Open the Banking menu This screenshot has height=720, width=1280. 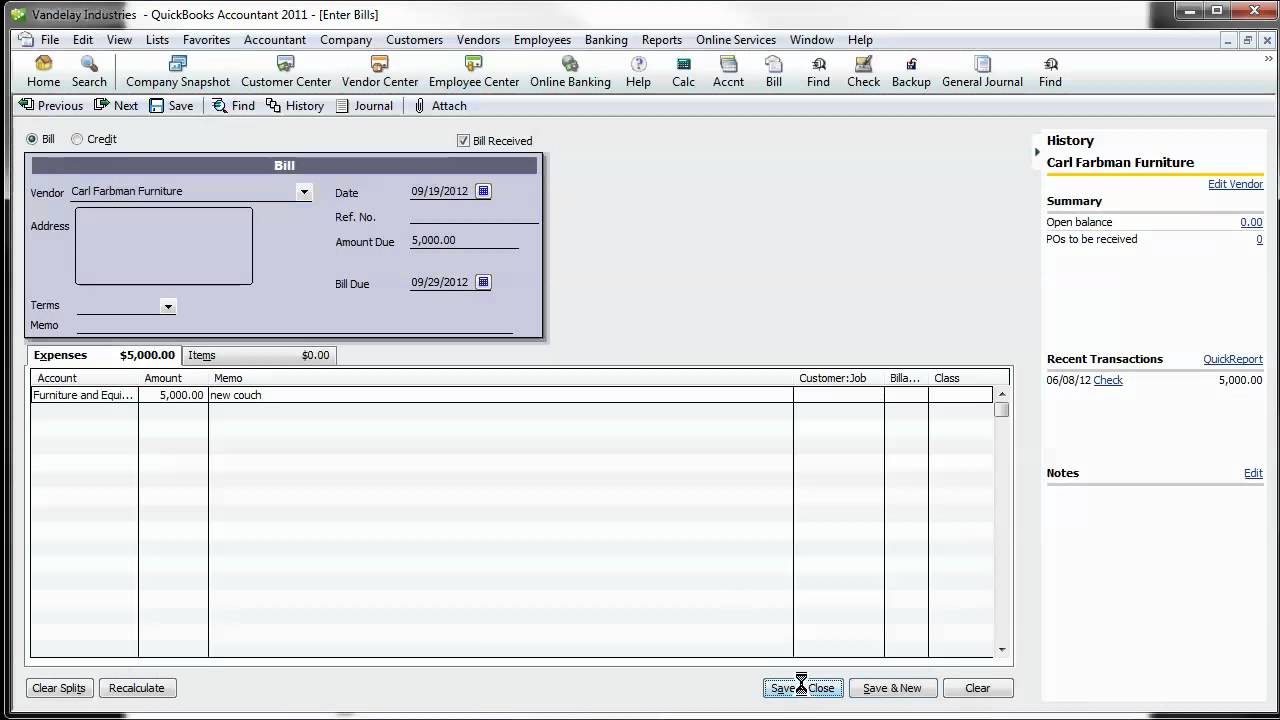pyautogui.click(x=606, y=40)
